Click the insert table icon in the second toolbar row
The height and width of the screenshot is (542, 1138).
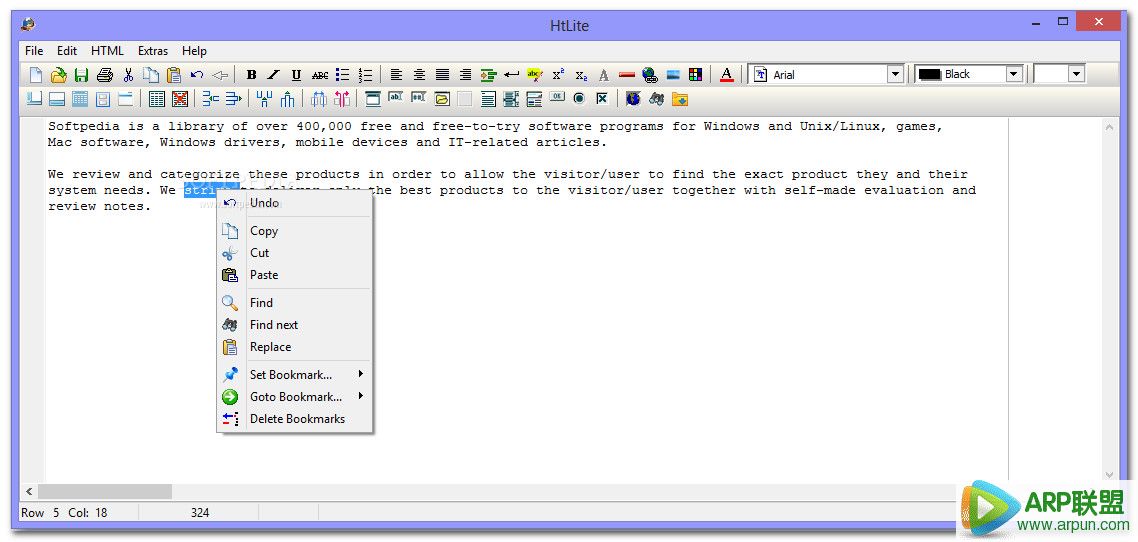pyautogui.click(x=156, y=99)
